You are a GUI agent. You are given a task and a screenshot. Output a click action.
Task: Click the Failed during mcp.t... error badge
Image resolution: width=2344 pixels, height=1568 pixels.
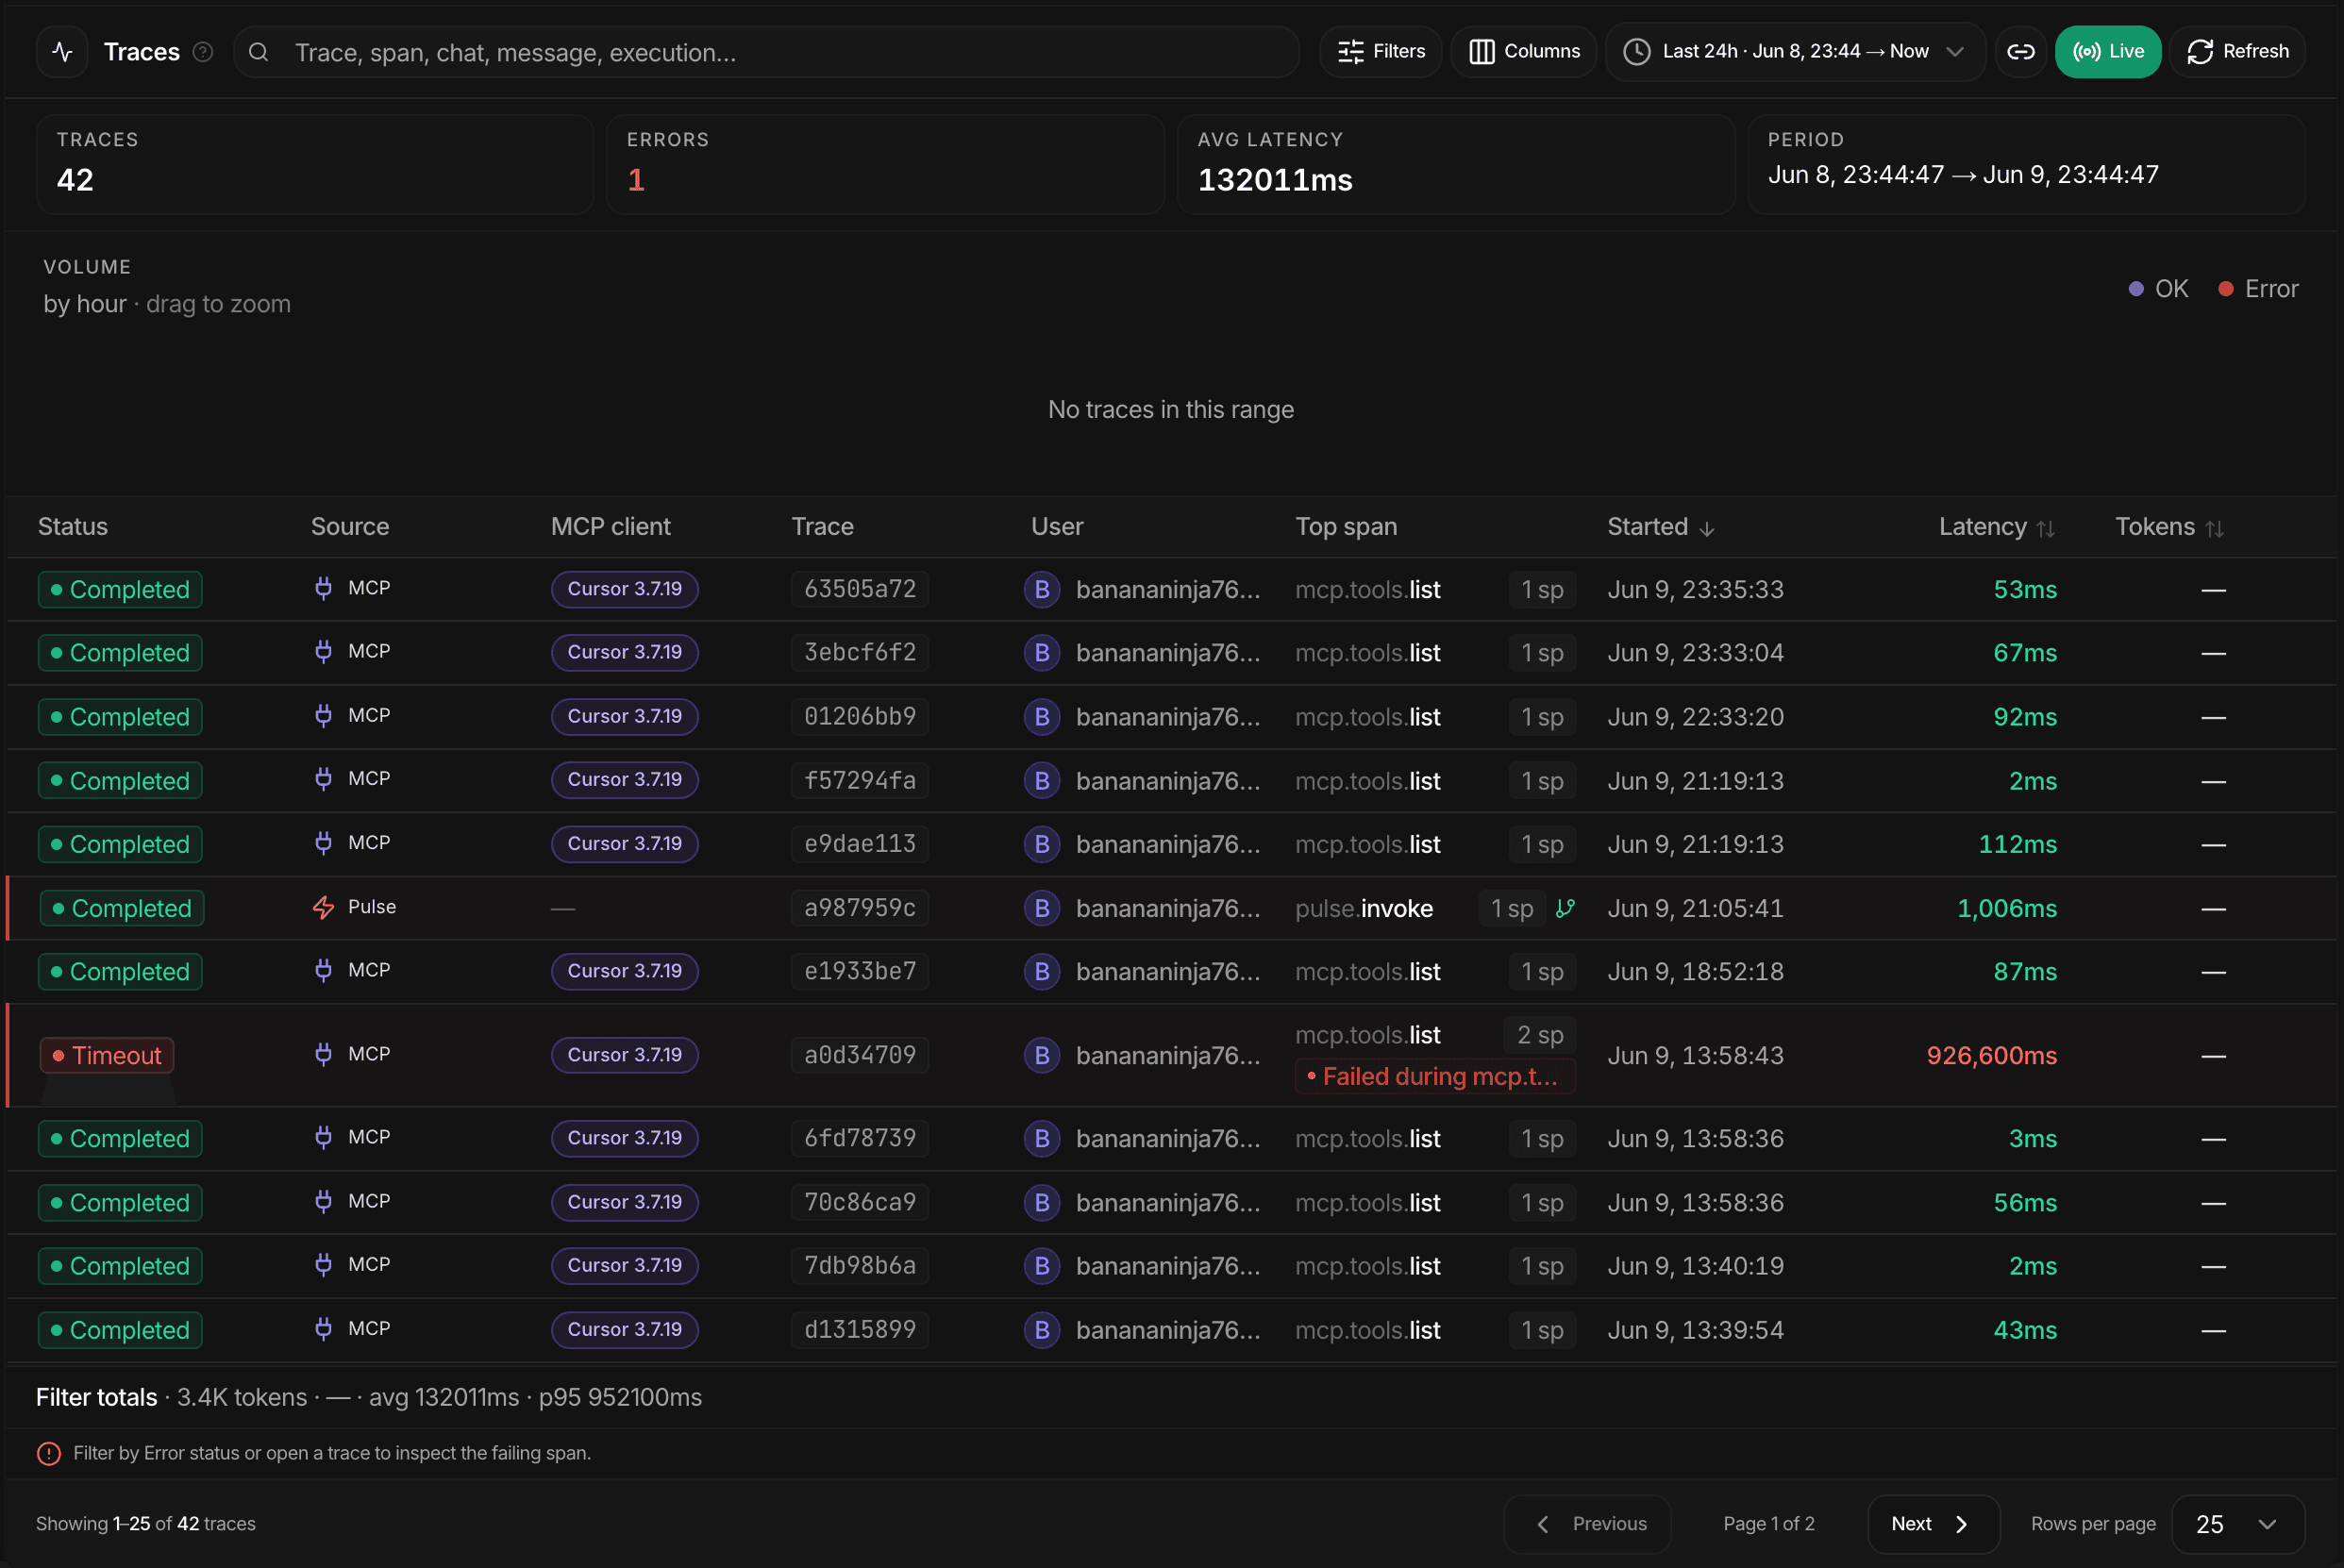[1435, 1077]
